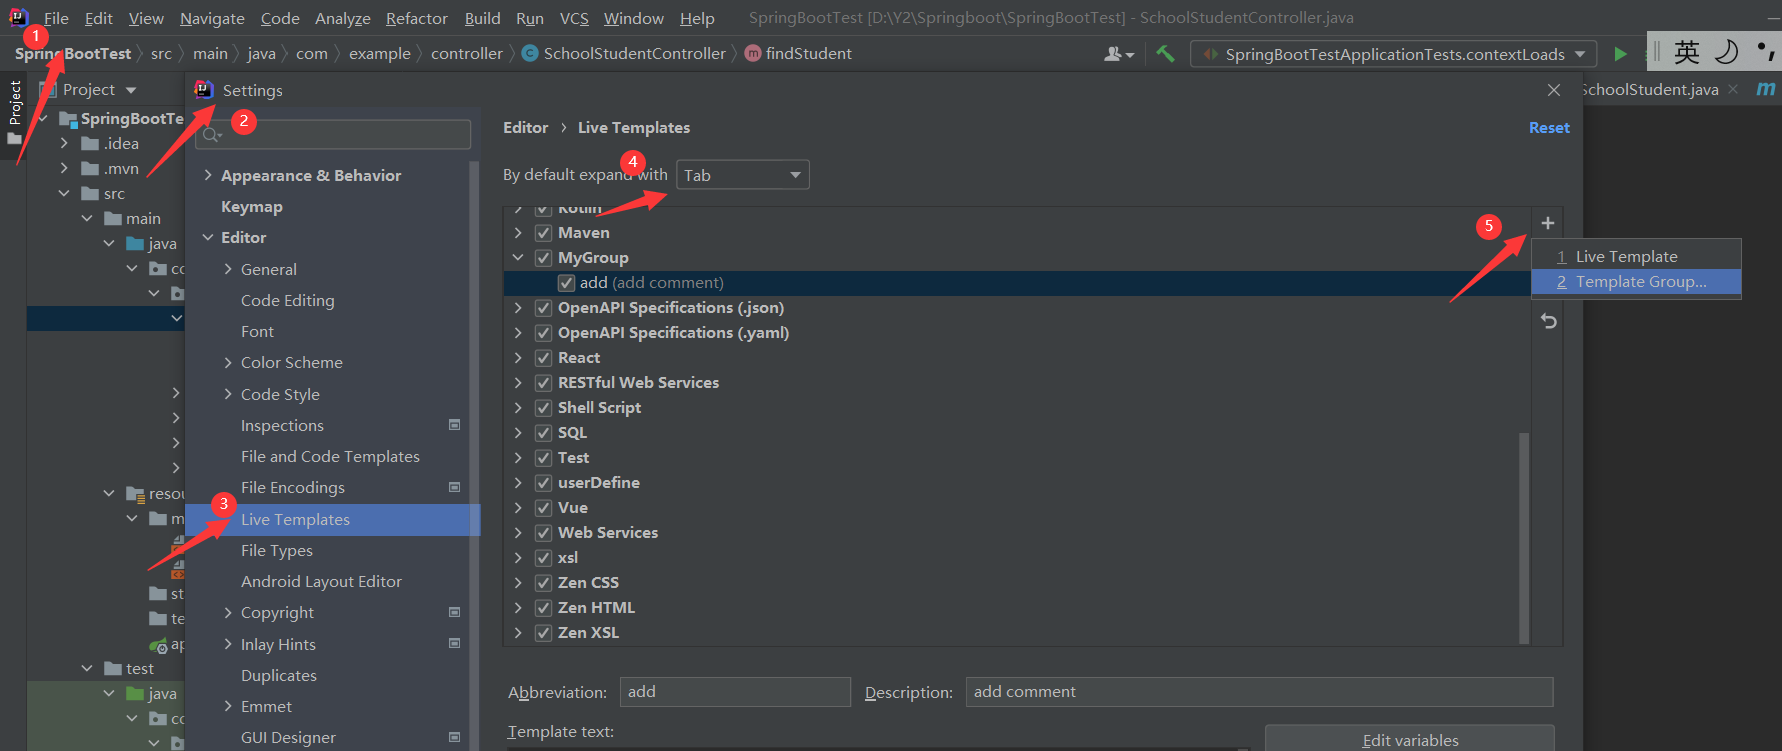Close the Settings dialog
This screenshot has width=1782, height=751.
[x=1554, y=90]
